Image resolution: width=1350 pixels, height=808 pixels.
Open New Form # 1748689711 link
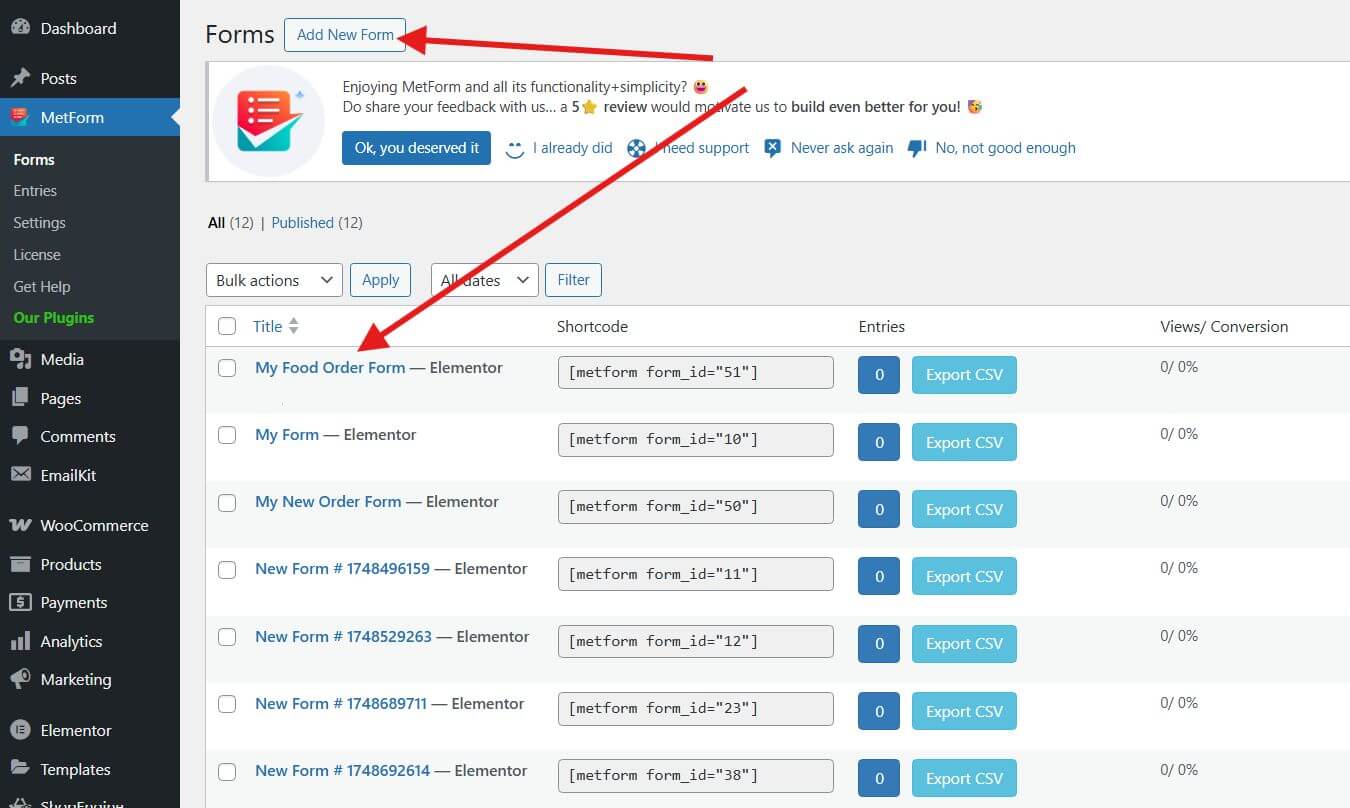(341, 704)
